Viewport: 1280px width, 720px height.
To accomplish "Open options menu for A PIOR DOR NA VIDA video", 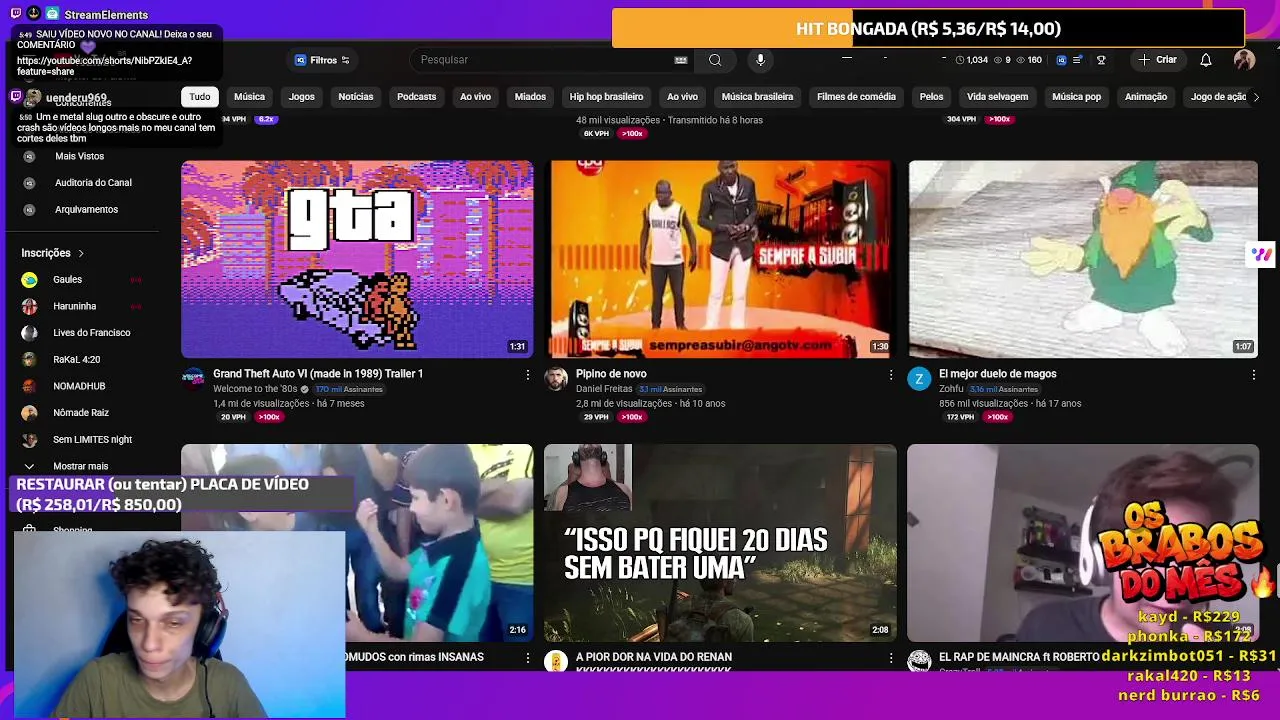I will coord(890,658).
